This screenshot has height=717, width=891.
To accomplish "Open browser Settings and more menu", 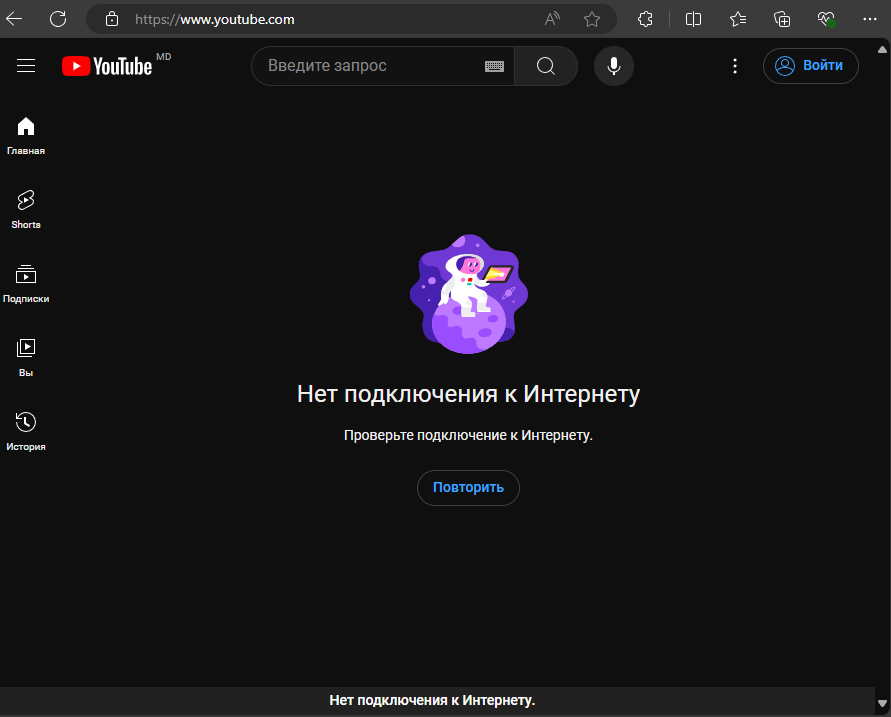I will (x=869, y=19).
